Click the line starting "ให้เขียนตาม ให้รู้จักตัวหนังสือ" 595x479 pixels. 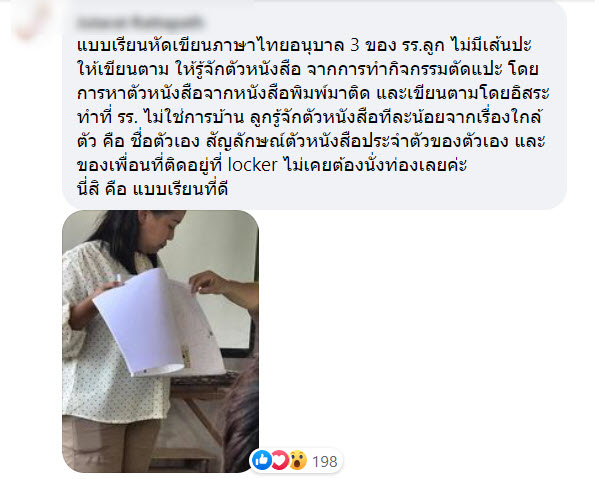(308, 69)
